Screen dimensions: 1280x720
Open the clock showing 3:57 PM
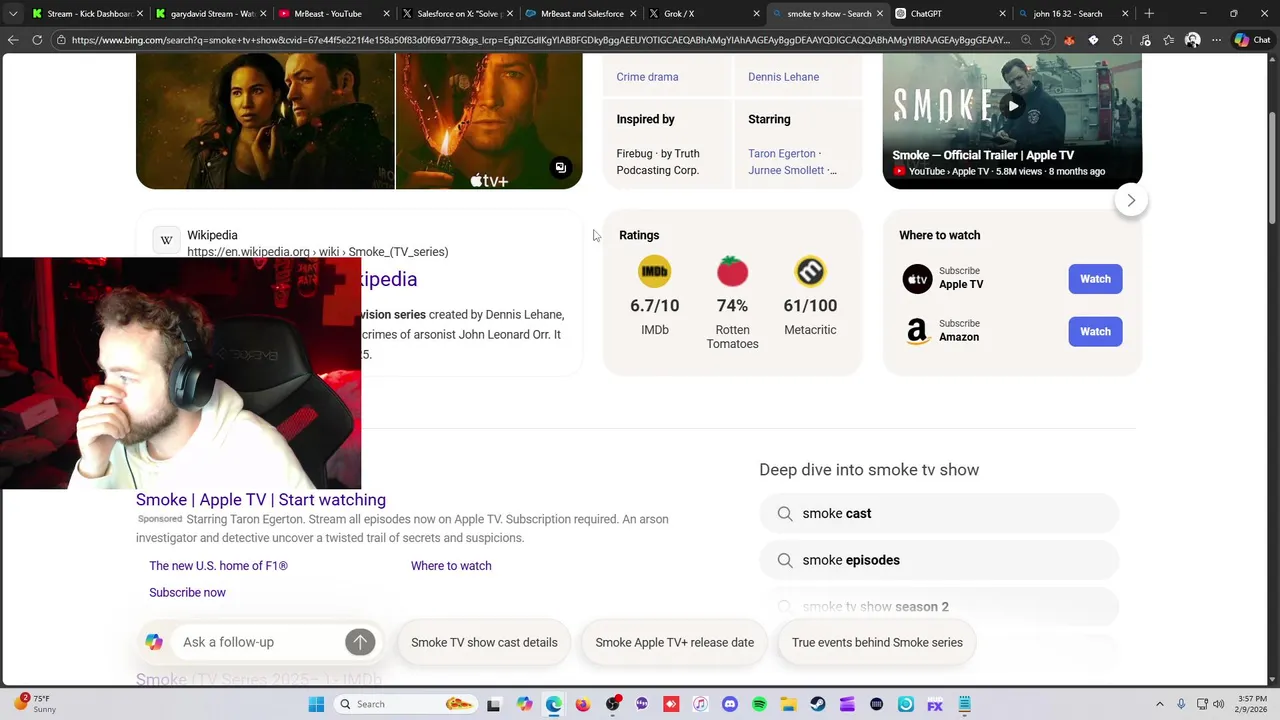1239,704
